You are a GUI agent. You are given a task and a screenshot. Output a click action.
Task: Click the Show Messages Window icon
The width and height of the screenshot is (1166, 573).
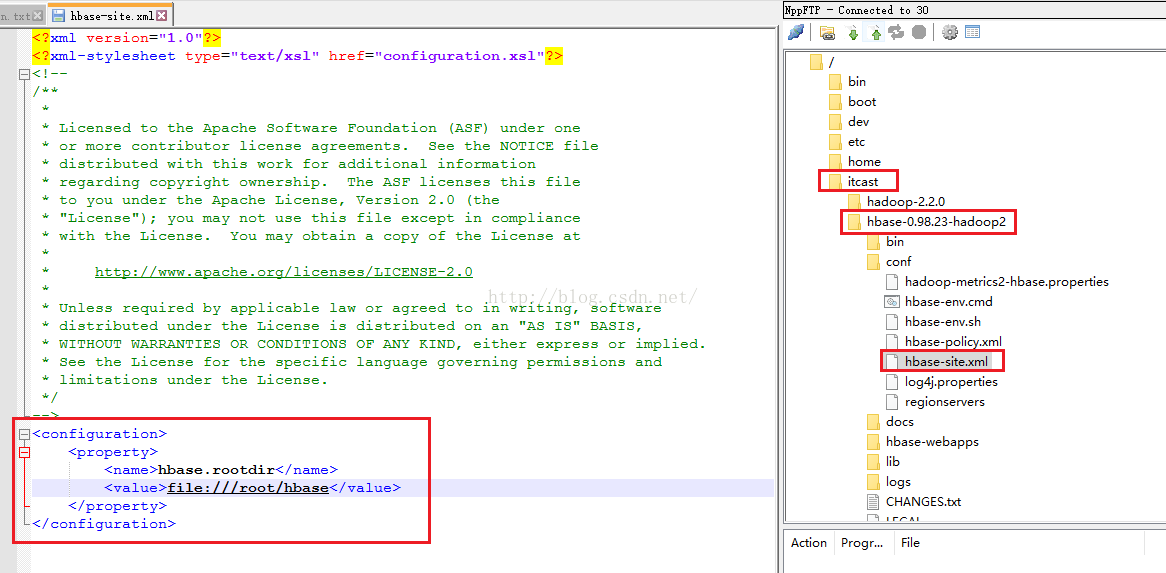point(972,32)
